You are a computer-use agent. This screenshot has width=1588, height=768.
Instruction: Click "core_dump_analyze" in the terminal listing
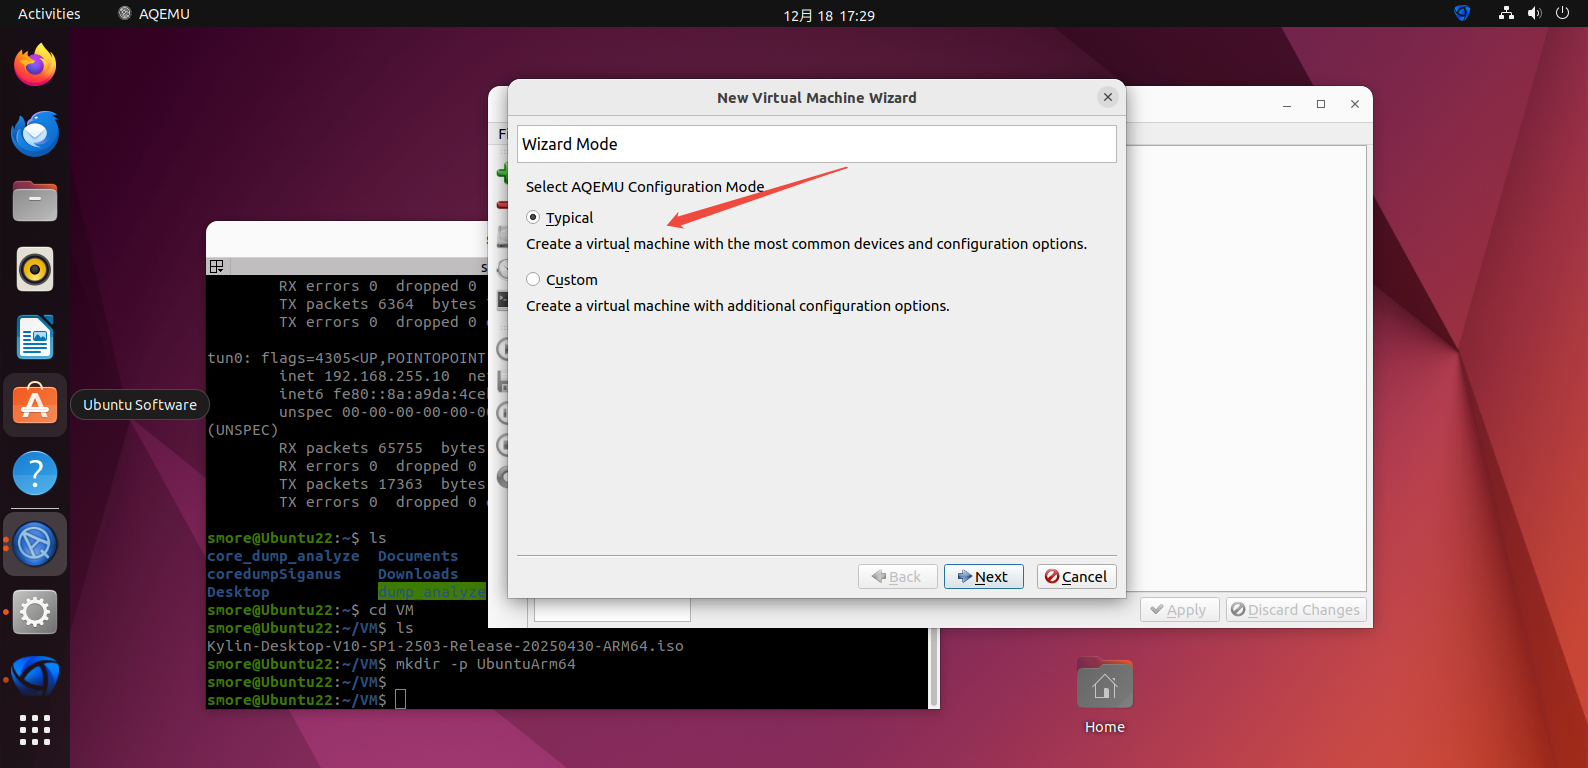coord(283,556)
